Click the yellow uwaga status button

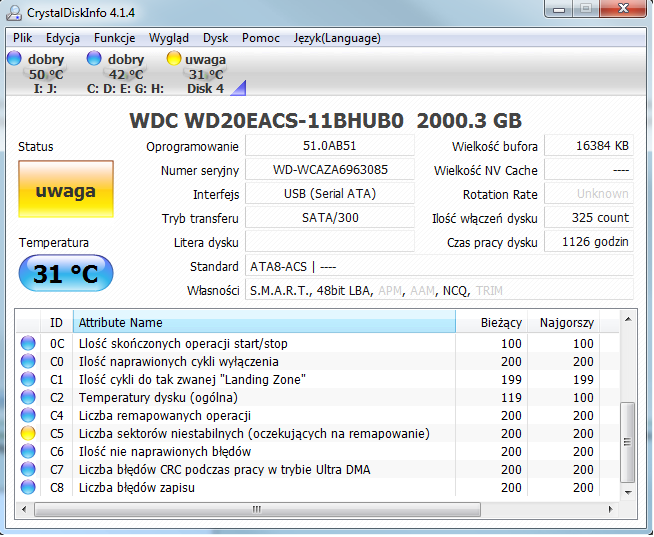(66, 189)
